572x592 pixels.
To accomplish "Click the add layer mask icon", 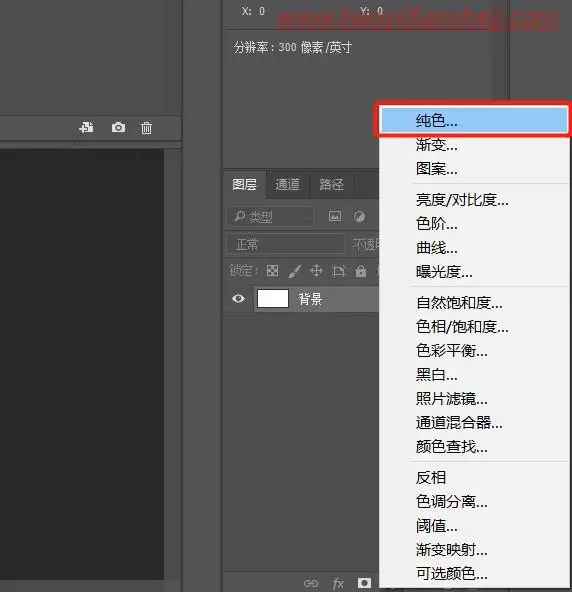I will [x=364, y=583].
